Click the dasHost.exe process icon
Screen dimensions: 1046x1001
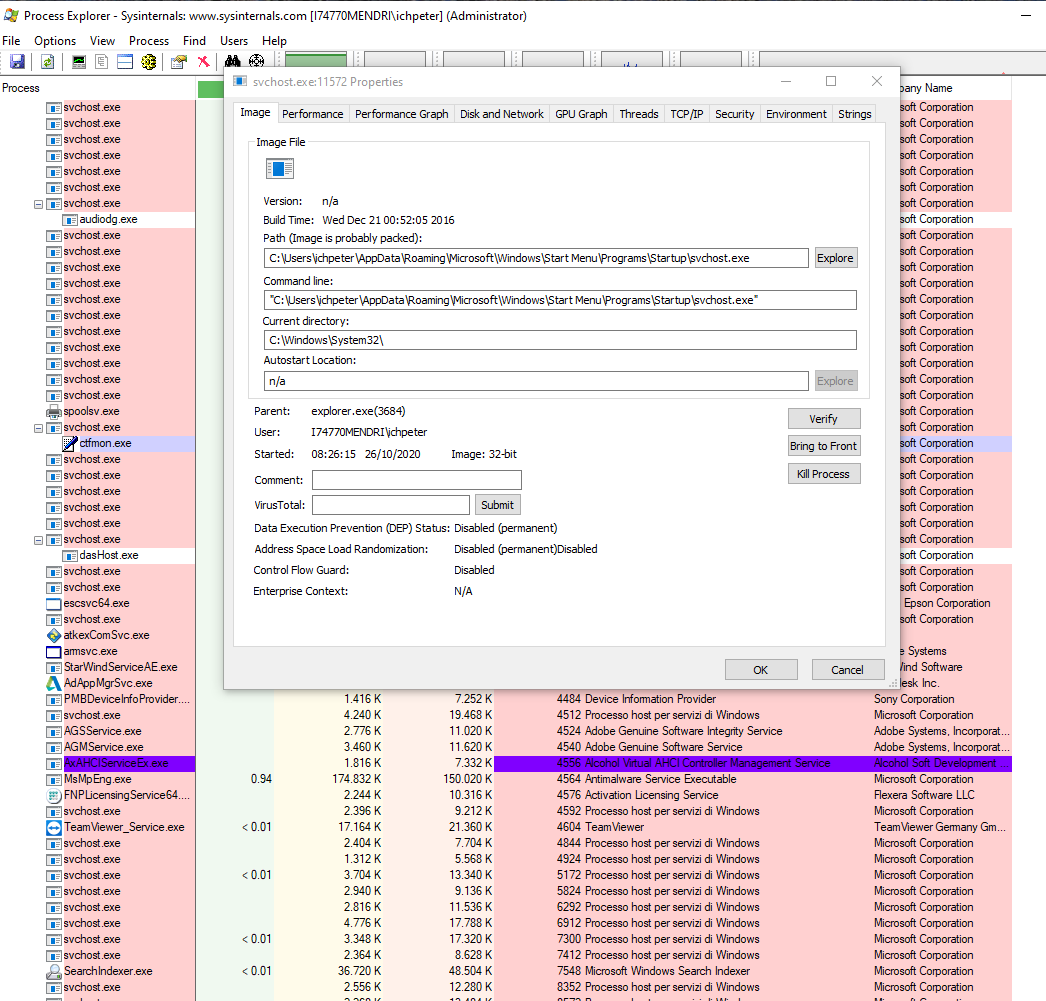70,556
